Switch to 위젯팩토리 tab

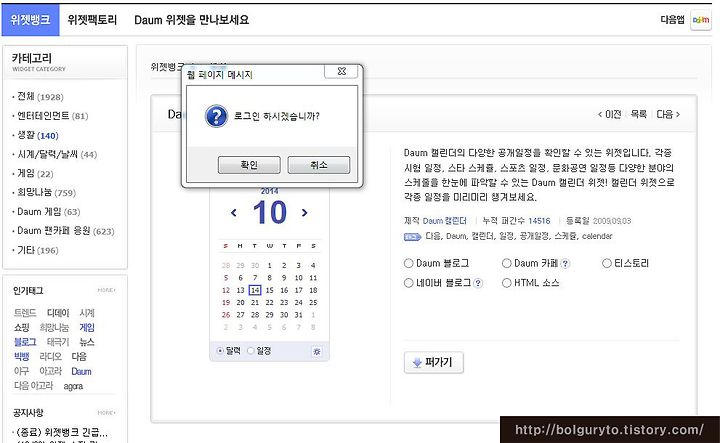[92, 20]
